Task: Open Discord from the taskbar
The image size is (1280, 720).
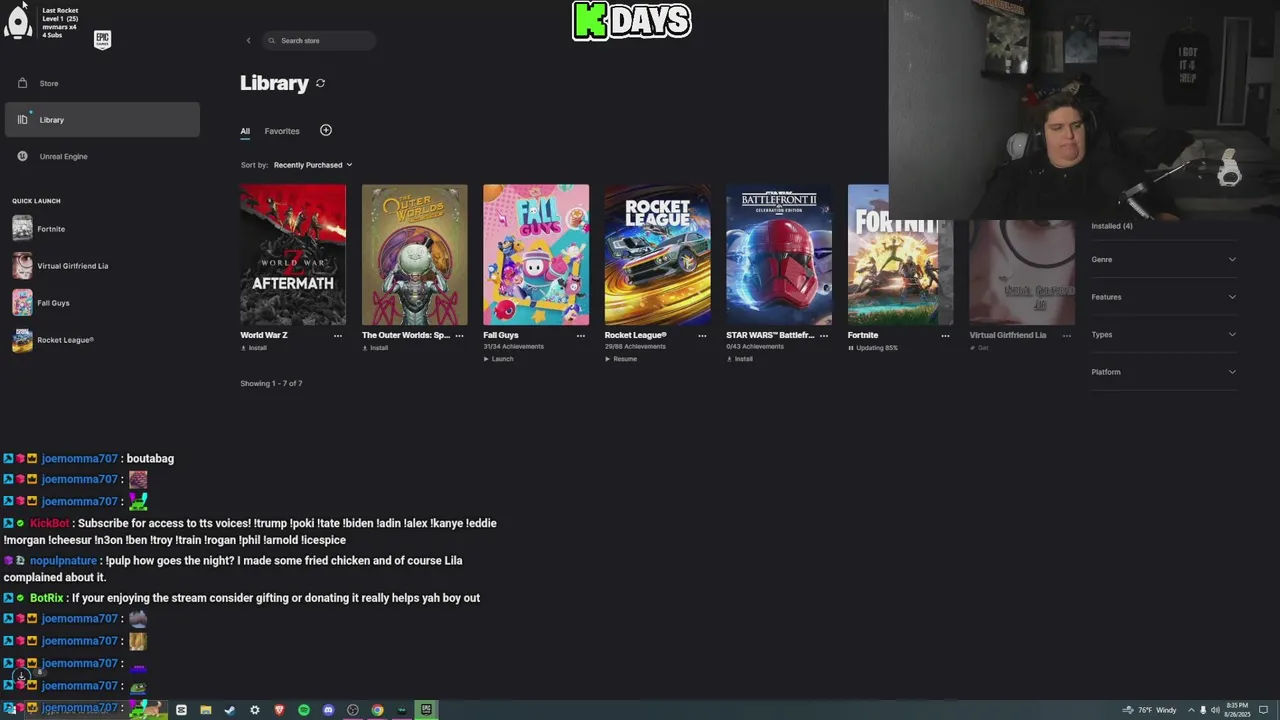Action: [328, 710]
